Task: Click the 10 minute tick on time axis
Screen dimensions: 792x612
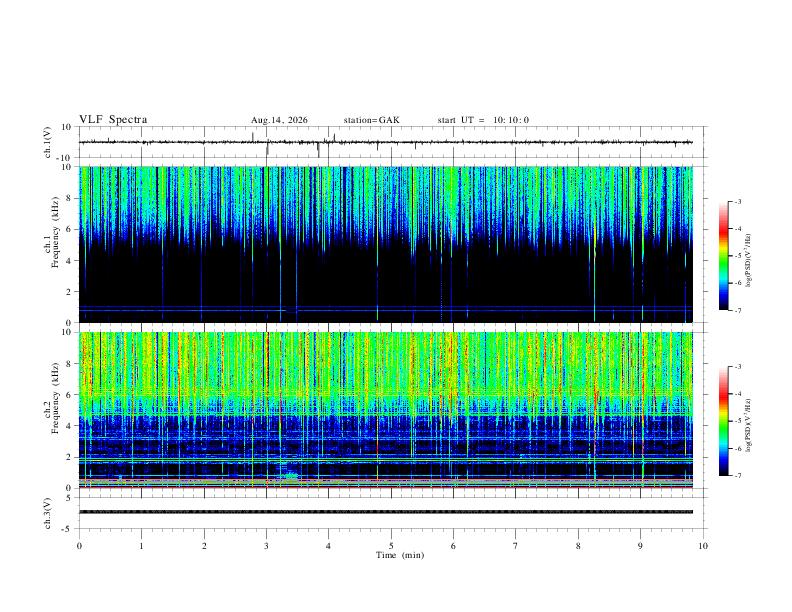Action: (703, 546)
